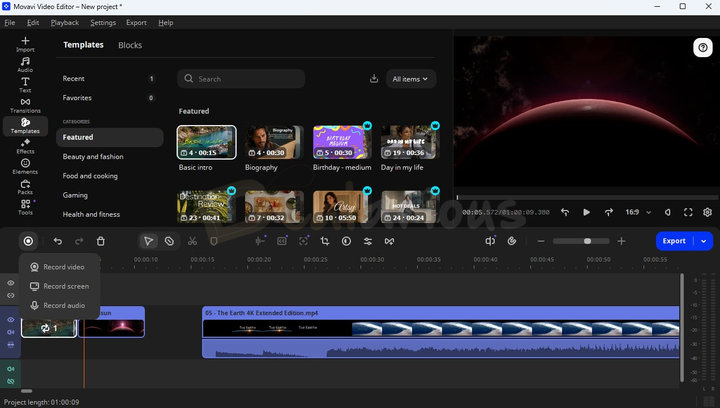Zoom out timeline with minus button

541,241
